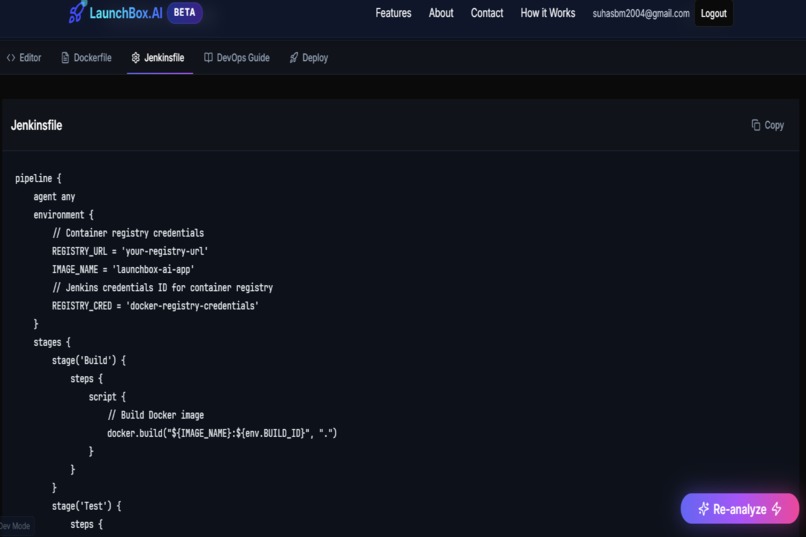Click the 'environment {' code line
Viewport: 806px width, 537px height.
pos(63,215)
